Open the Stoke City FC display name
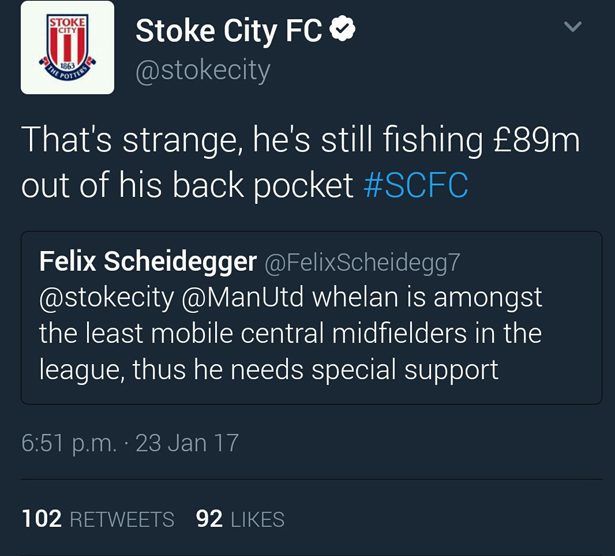This screenshot has width=615, height=556. [229, 32]
